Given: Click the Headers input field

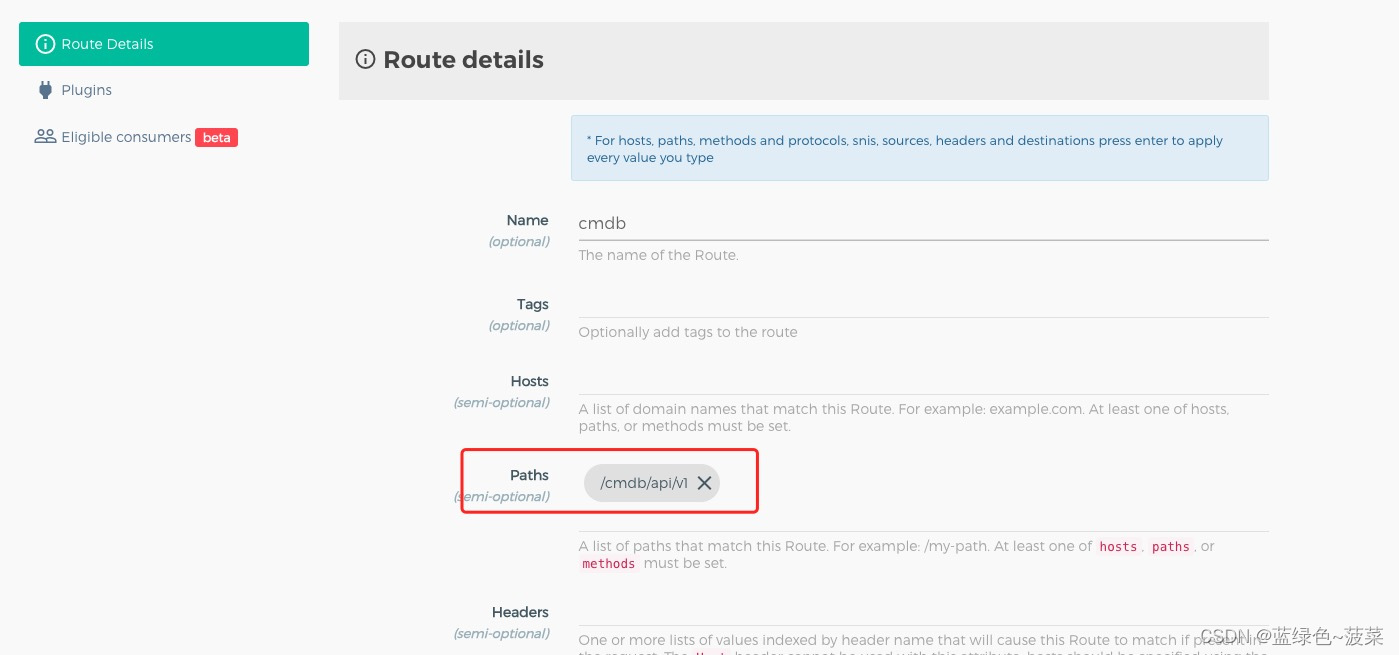Looking at the screenshot, I should 900,618.
